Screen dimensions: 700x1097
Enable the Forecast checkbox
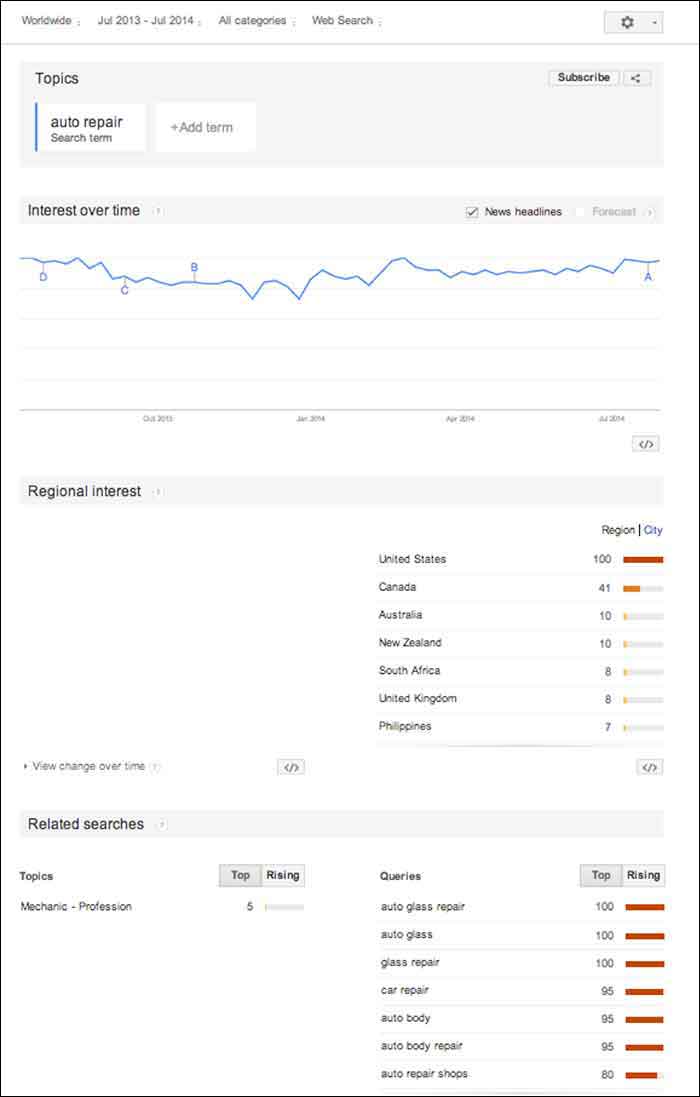[x=580, y=212]
